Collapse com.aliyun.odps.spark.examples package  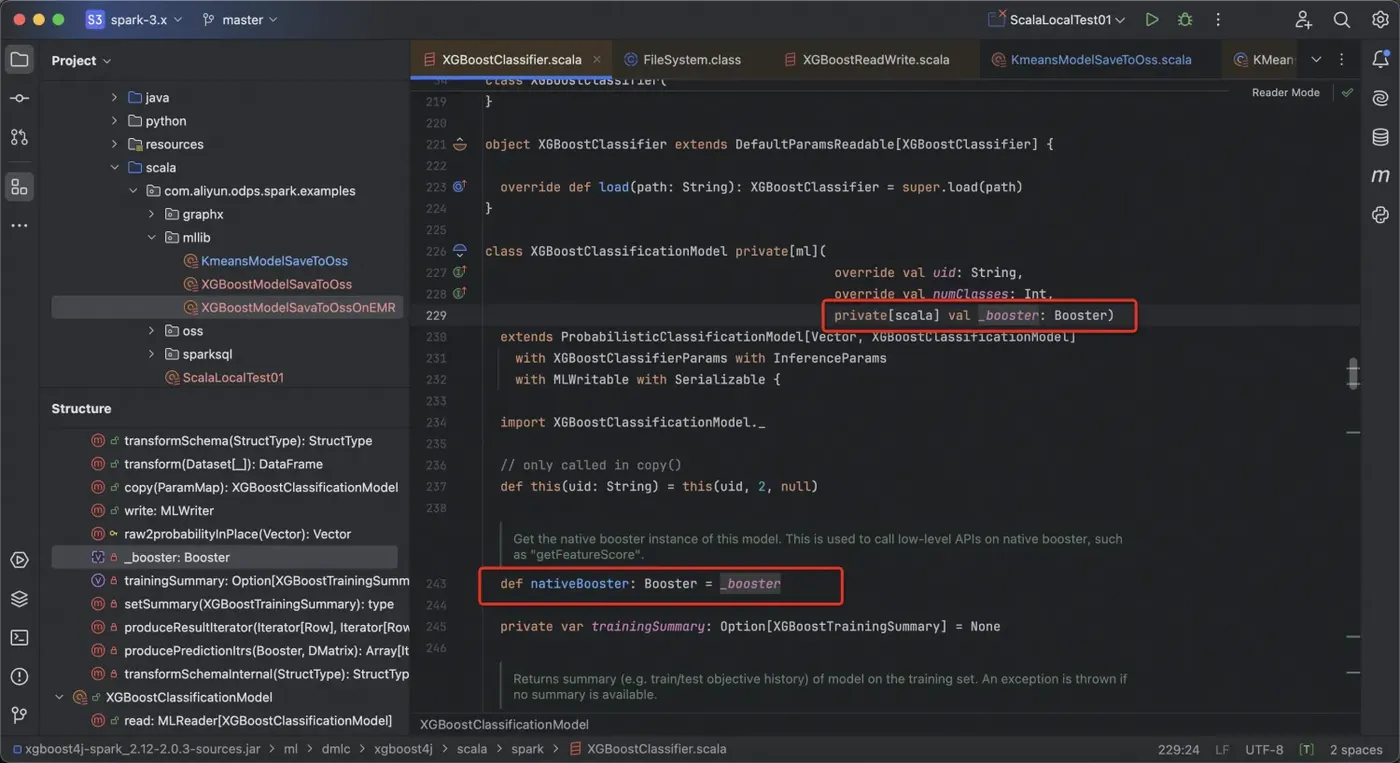(133, 191)
